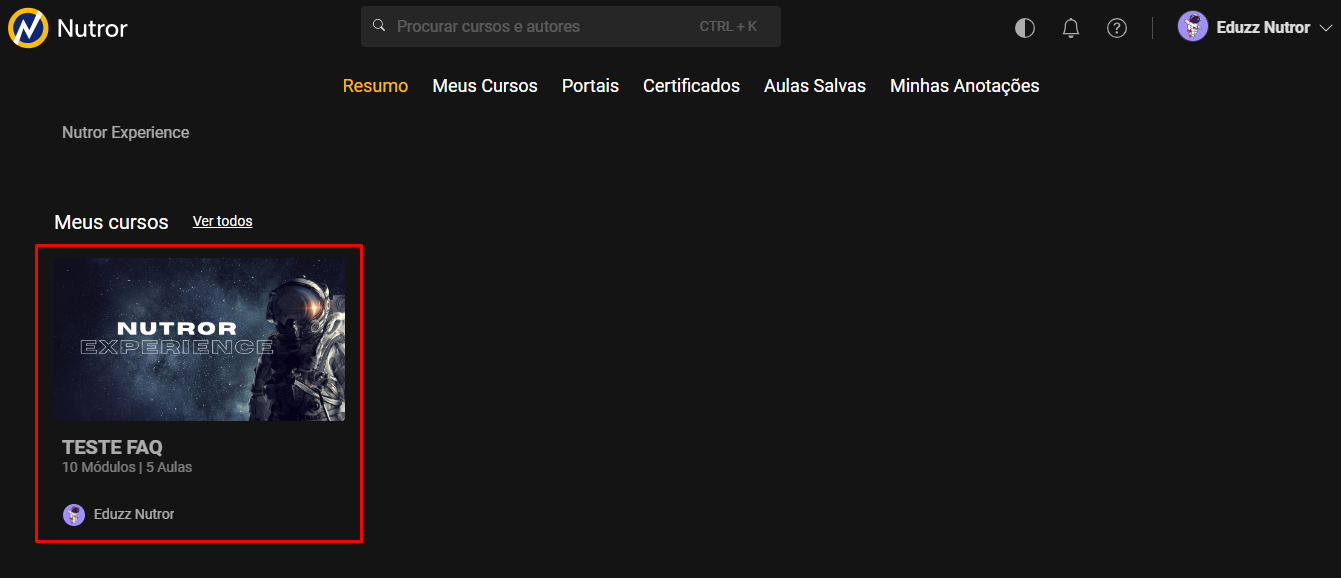Open the help question mark icon
1341x578 pixels.
(1117, 28)
